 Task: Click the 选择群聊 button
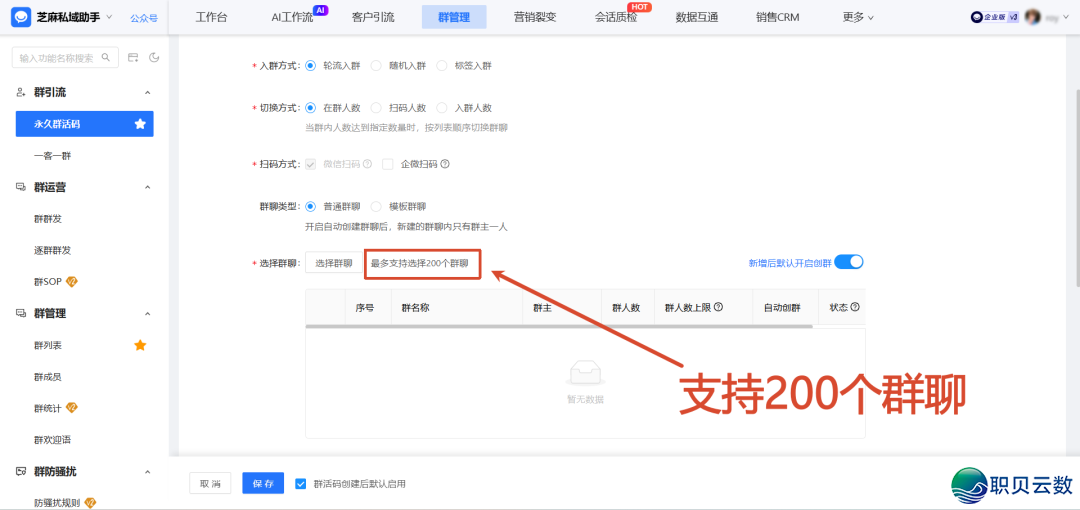pos(334,263)
